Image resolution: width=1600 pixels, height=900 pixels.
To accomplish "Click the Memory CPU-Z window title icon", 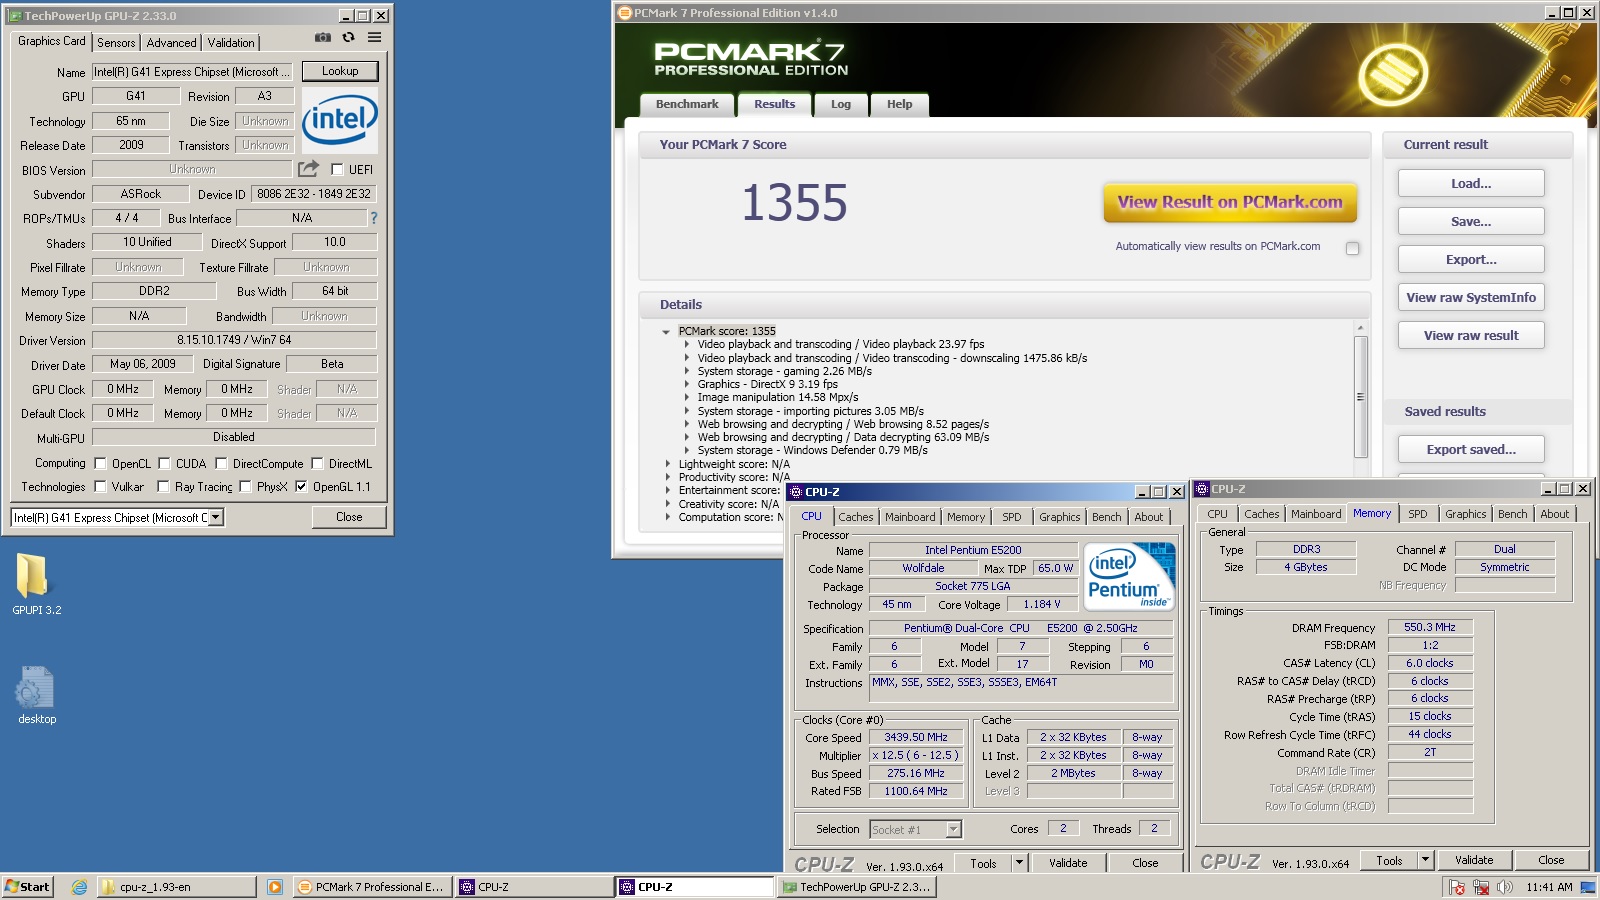I will tap(1203, 489).
